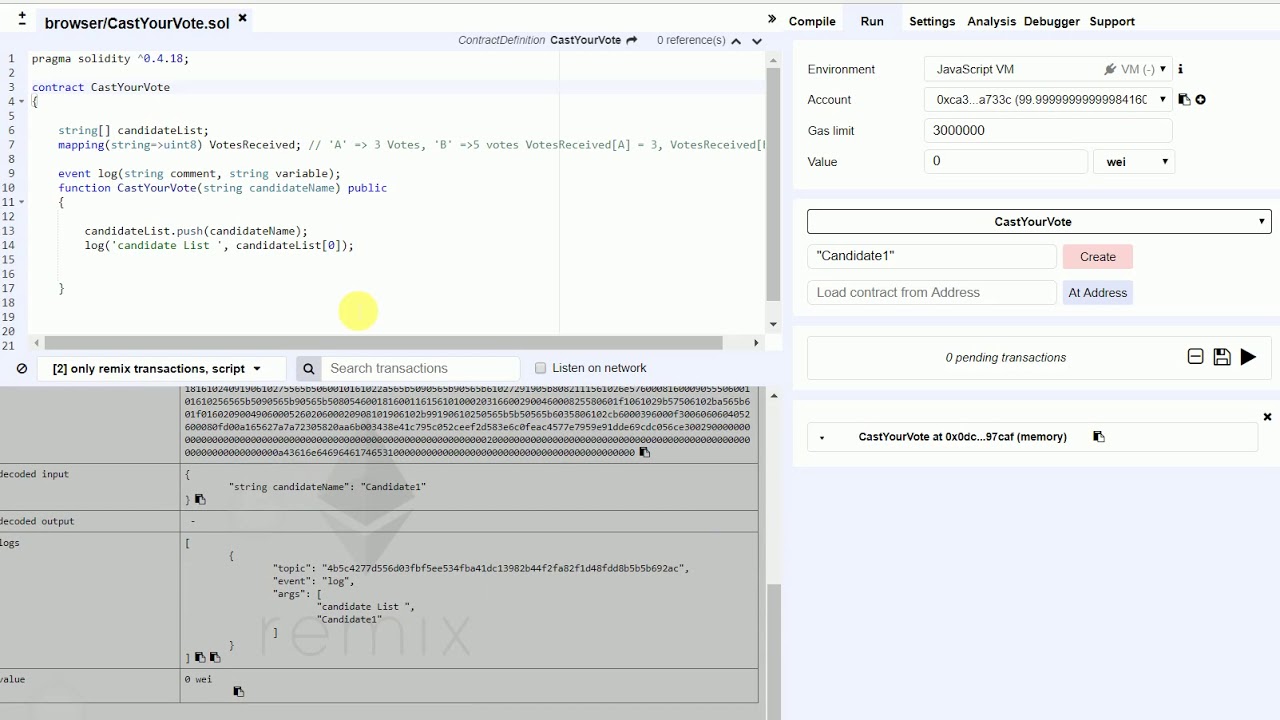Go to the Analysis tab
The height and width of the screenshot is (720, 1280).
(x=992, y=21)
